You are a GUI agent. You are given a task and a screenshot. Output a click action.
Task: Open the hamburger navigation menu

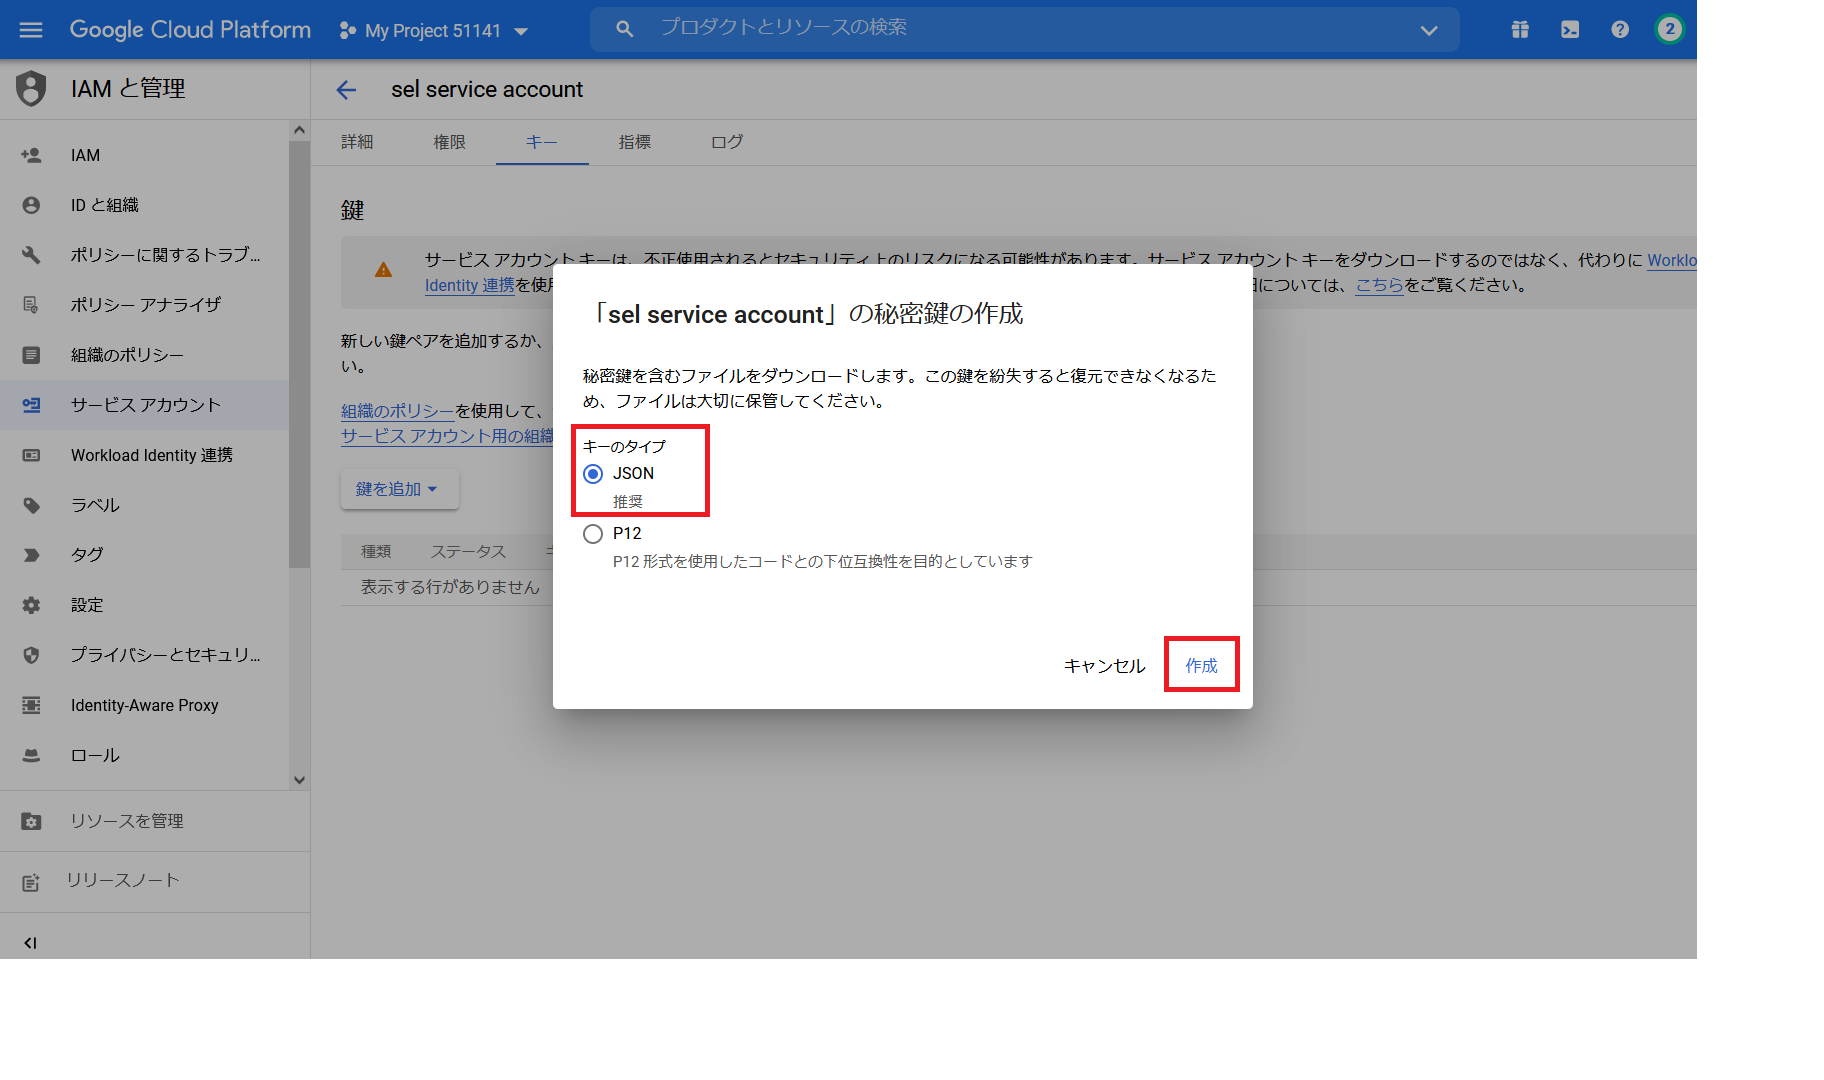pyautogui.click(x=31, y=30)
